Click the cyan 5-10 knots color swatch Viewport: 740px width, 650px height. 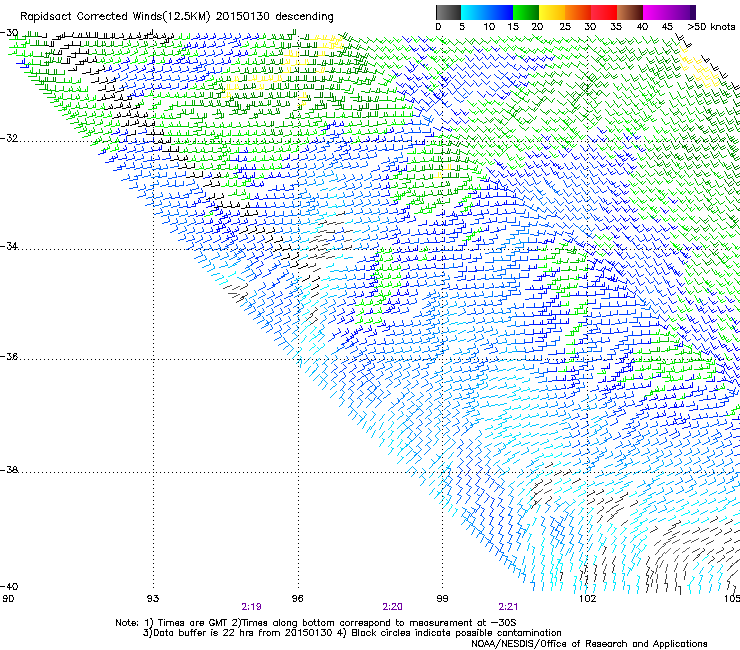click(473, 12)
